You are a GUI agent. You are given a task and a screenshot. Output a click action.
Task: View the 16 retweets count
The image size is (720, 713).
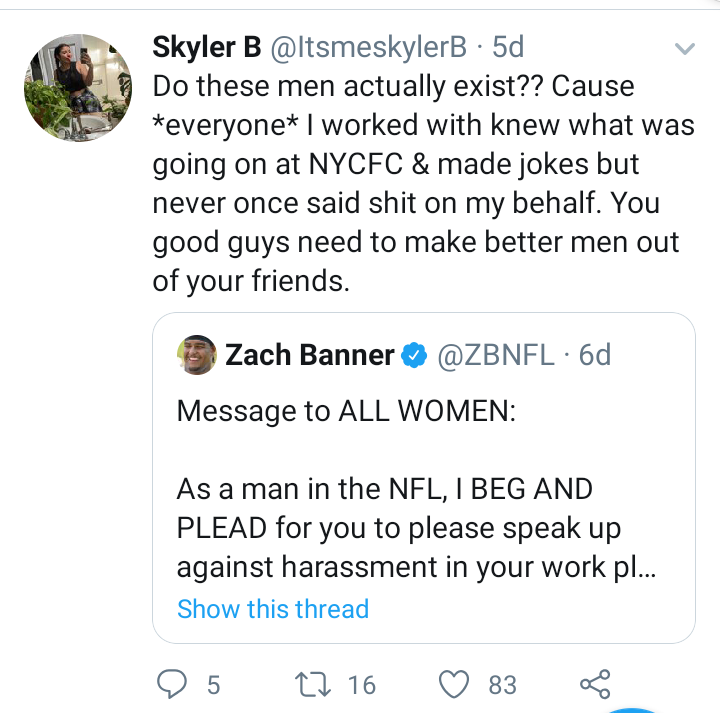[x=362, y=685]
